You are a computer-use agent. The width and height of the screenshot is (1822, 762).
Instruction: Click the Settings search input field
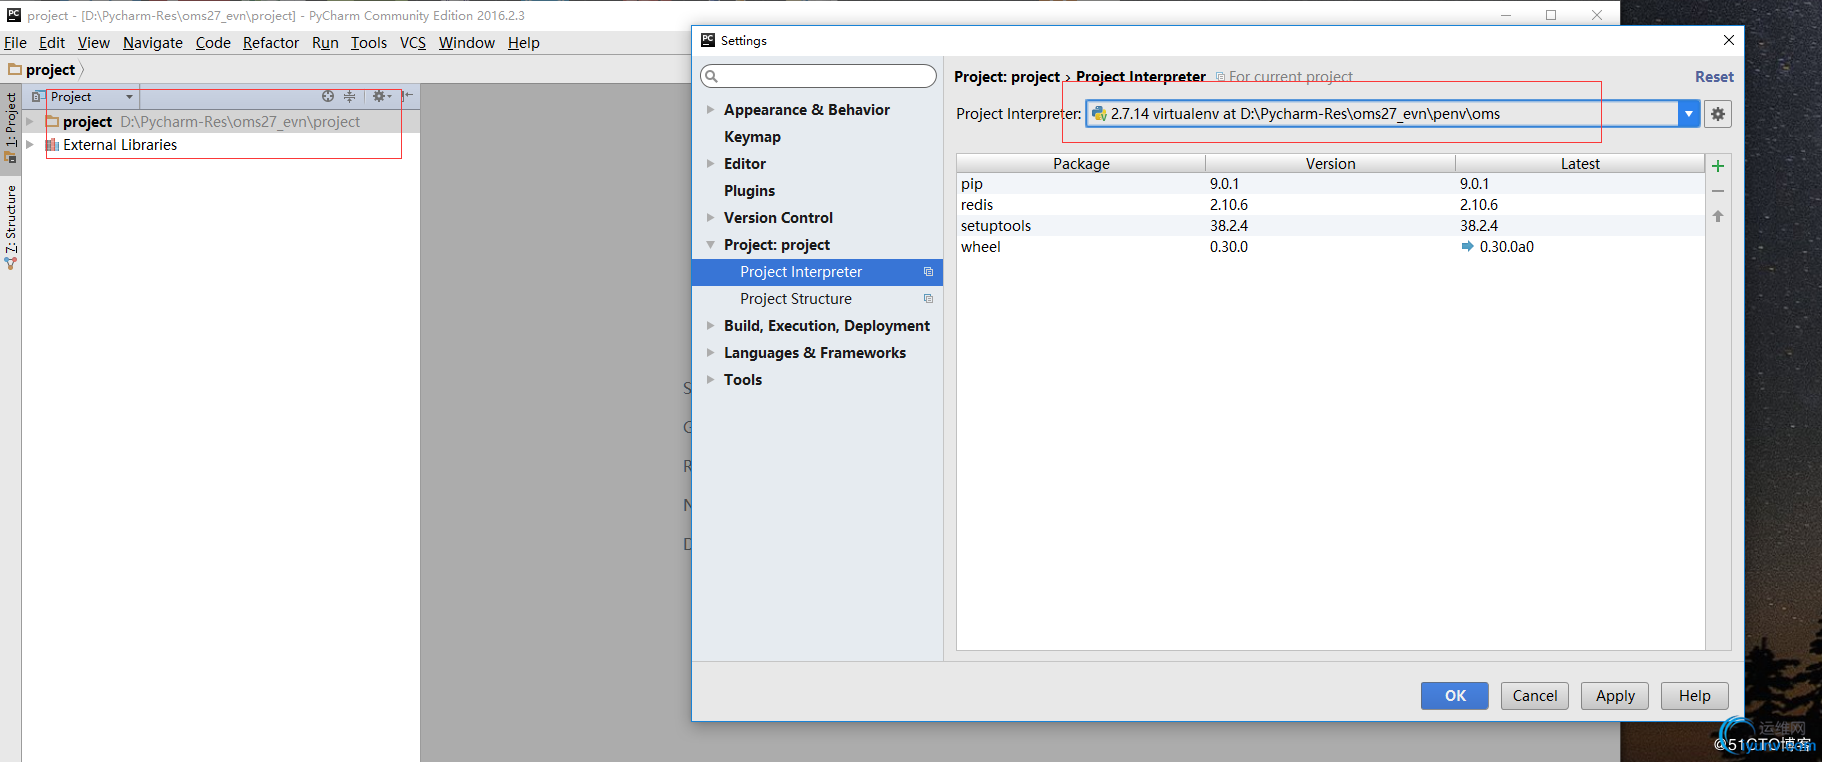coord(819,76)
